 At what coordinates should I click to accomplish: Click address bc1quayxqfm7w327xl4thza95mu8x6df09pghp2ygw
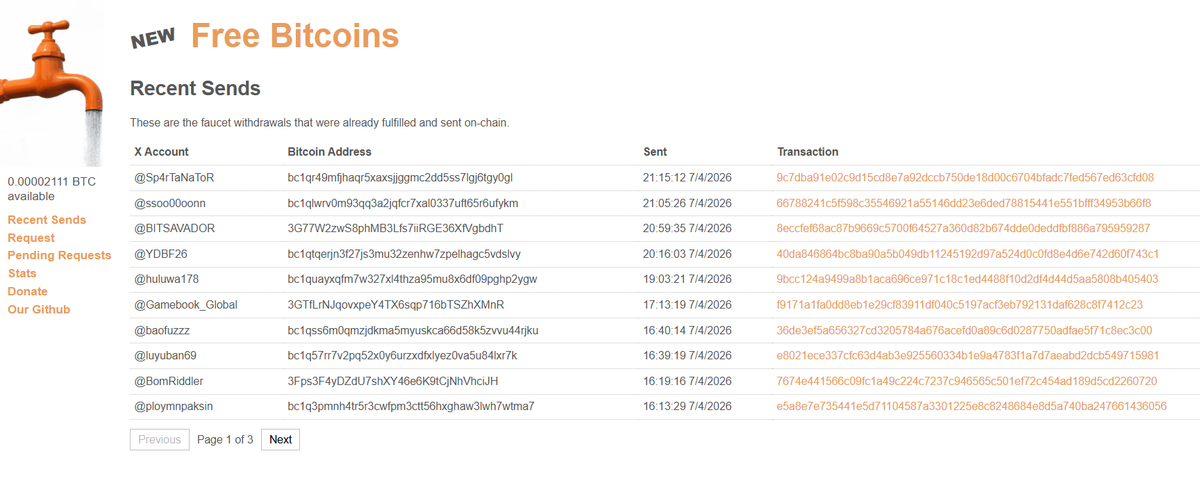pos(412,280)
